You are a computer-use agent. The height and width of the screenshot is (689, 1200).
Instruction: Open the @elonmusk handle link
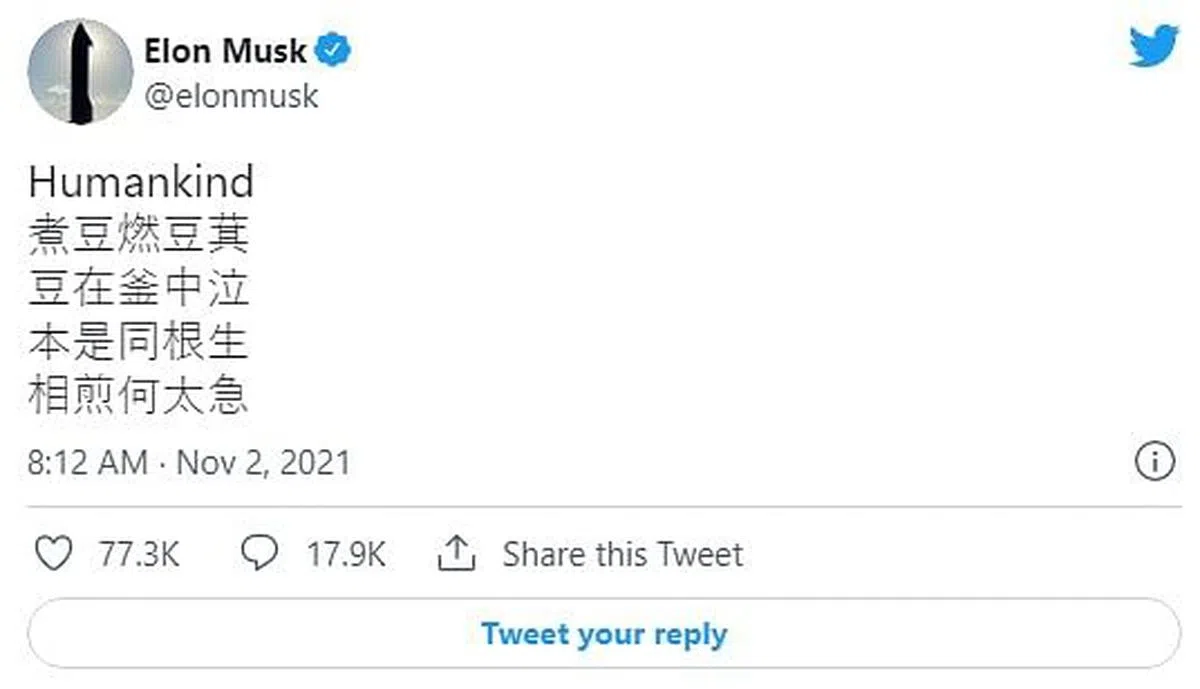[x=232, y=96]
